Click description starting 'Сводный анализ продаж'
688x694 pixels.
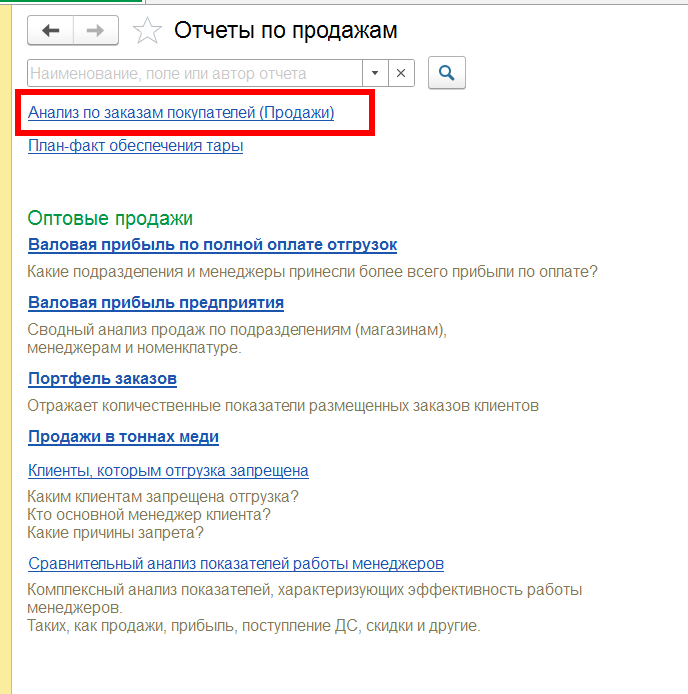click(237, 339)
